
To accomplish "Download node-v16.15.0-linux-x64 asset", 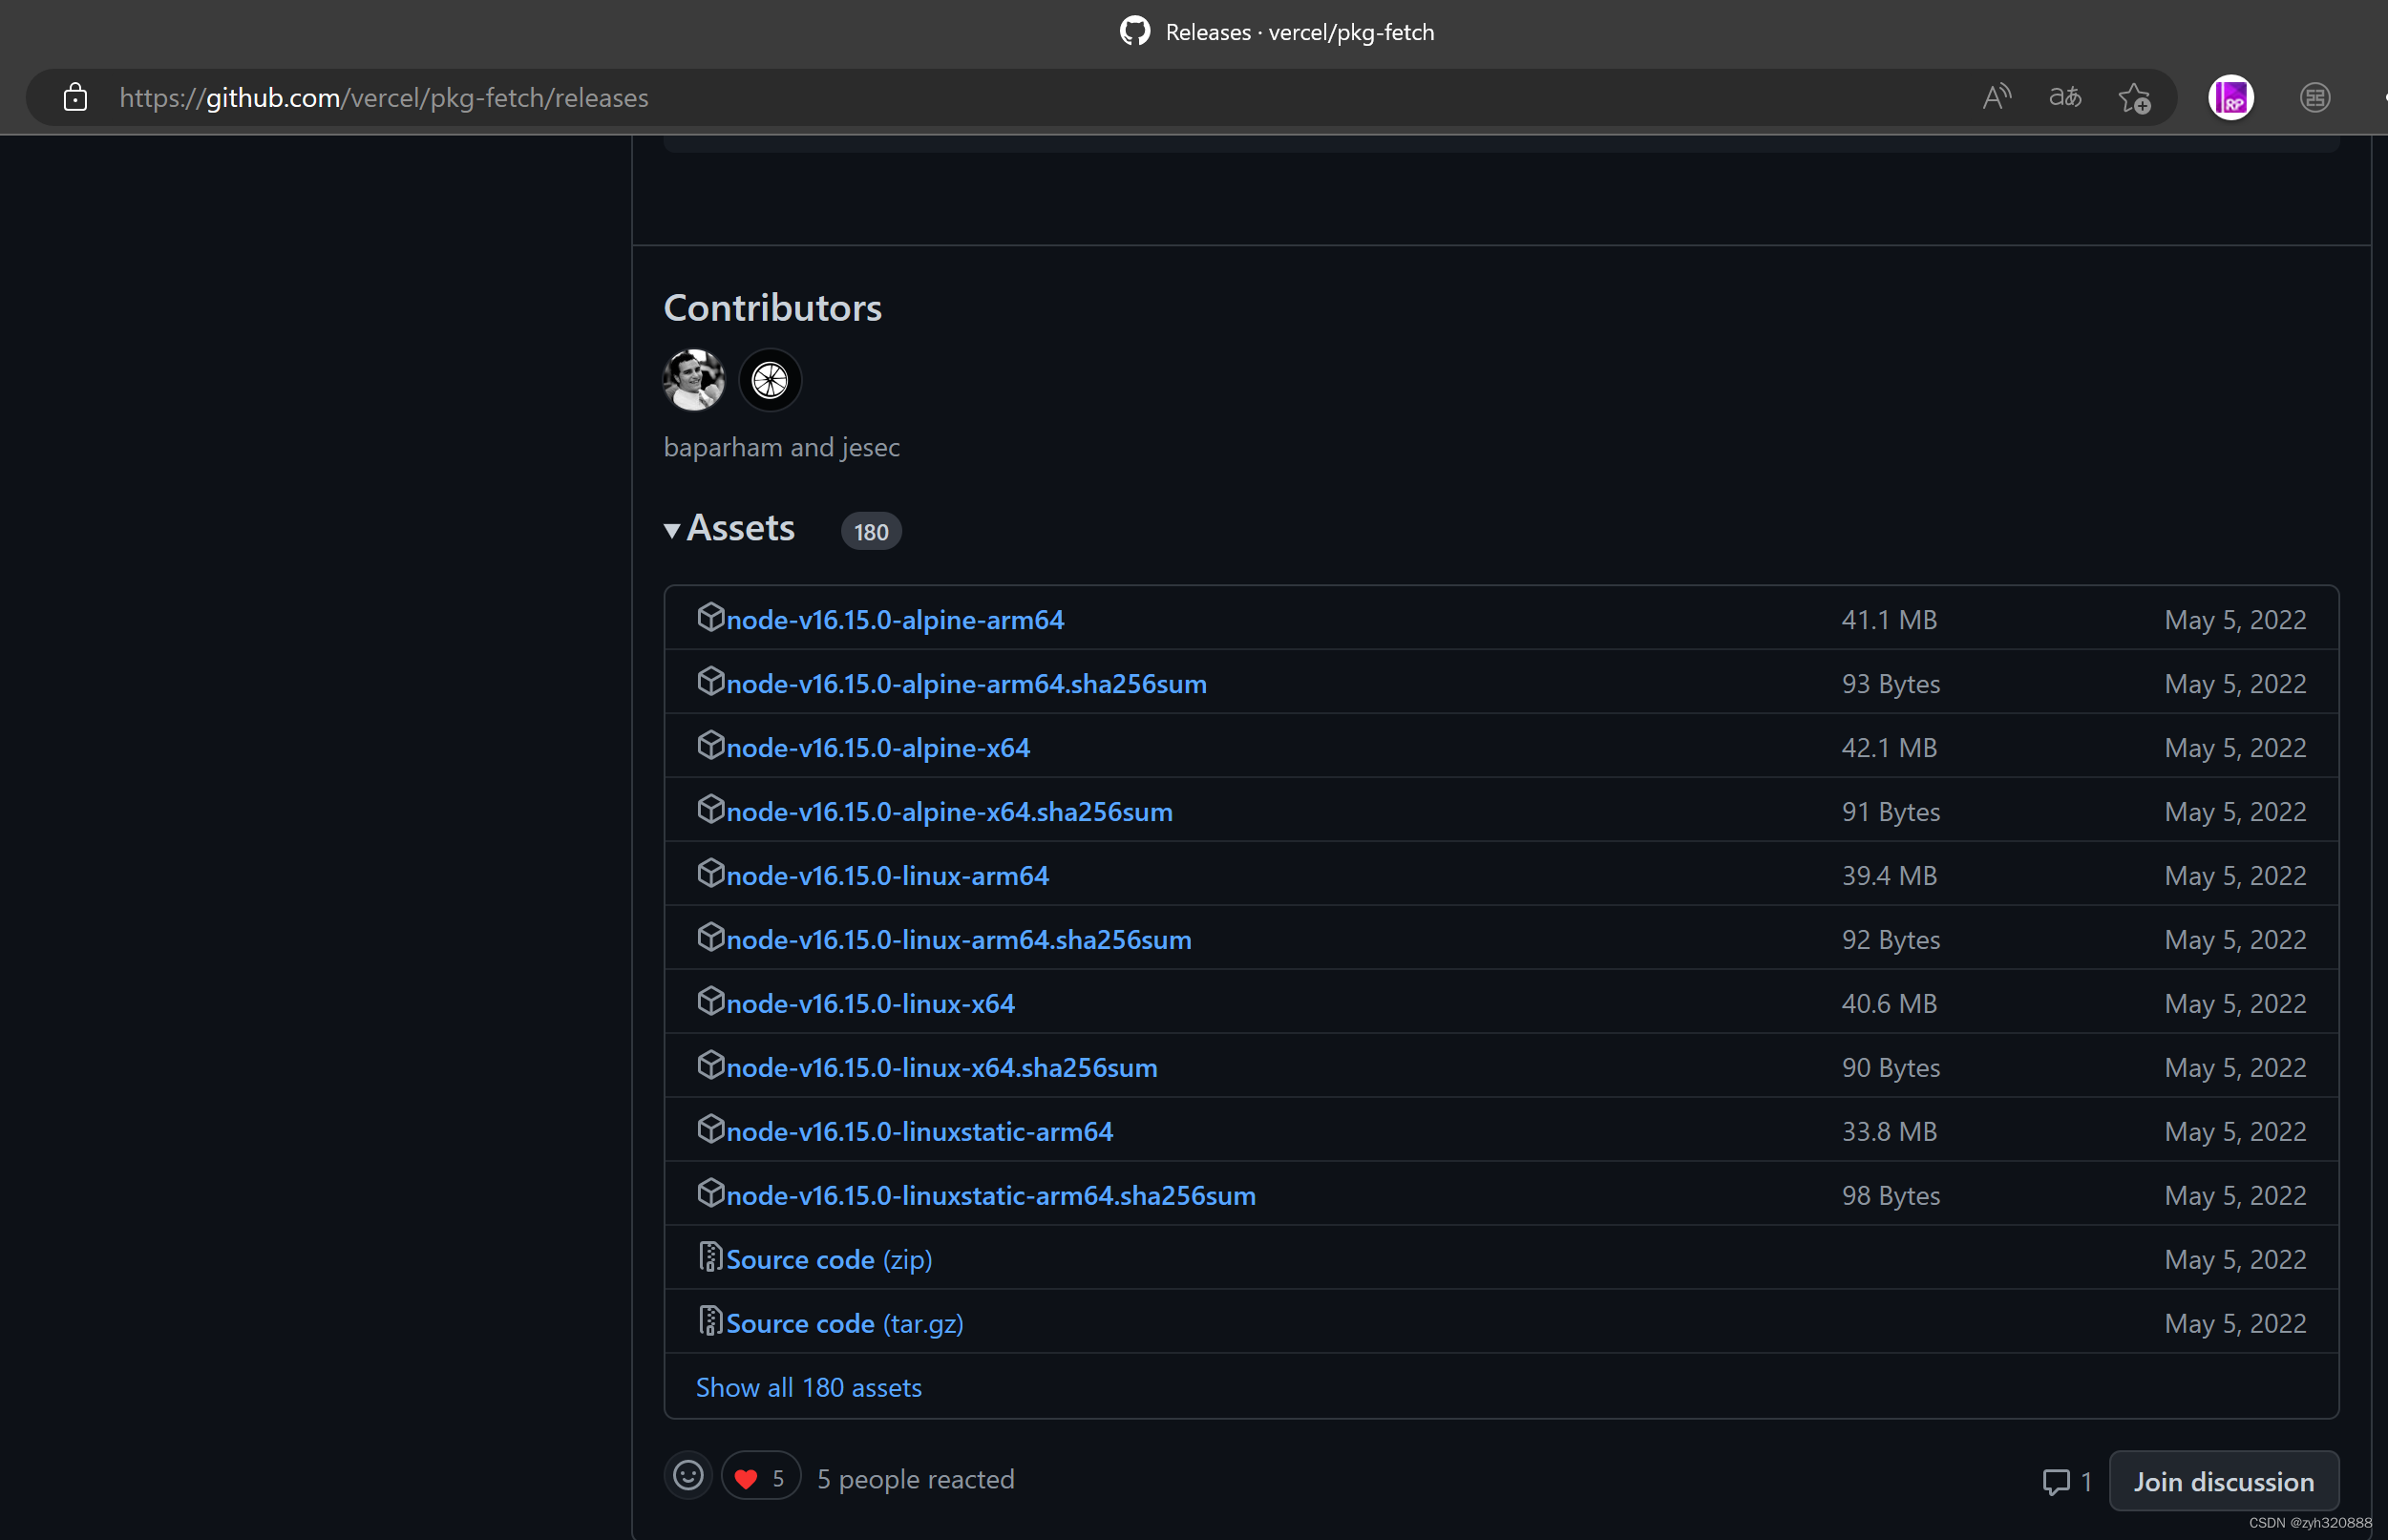I will 870,1004.
